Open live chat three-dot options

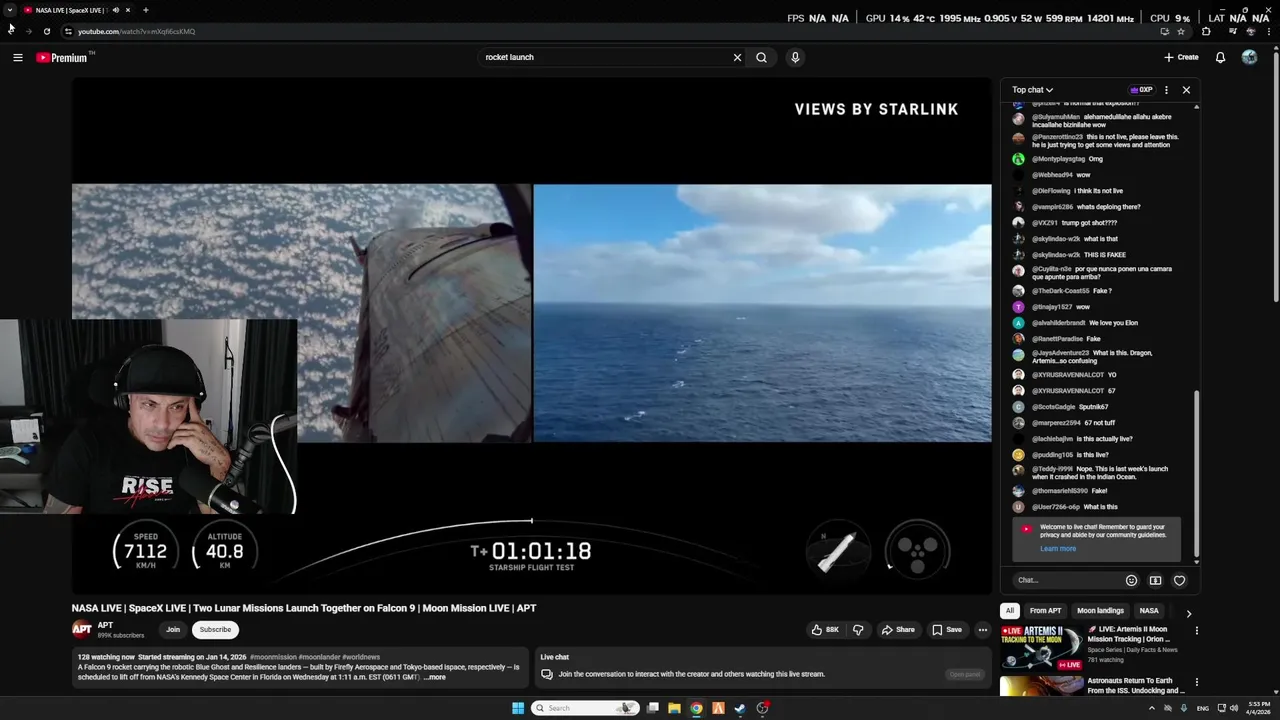(1166, 90)
